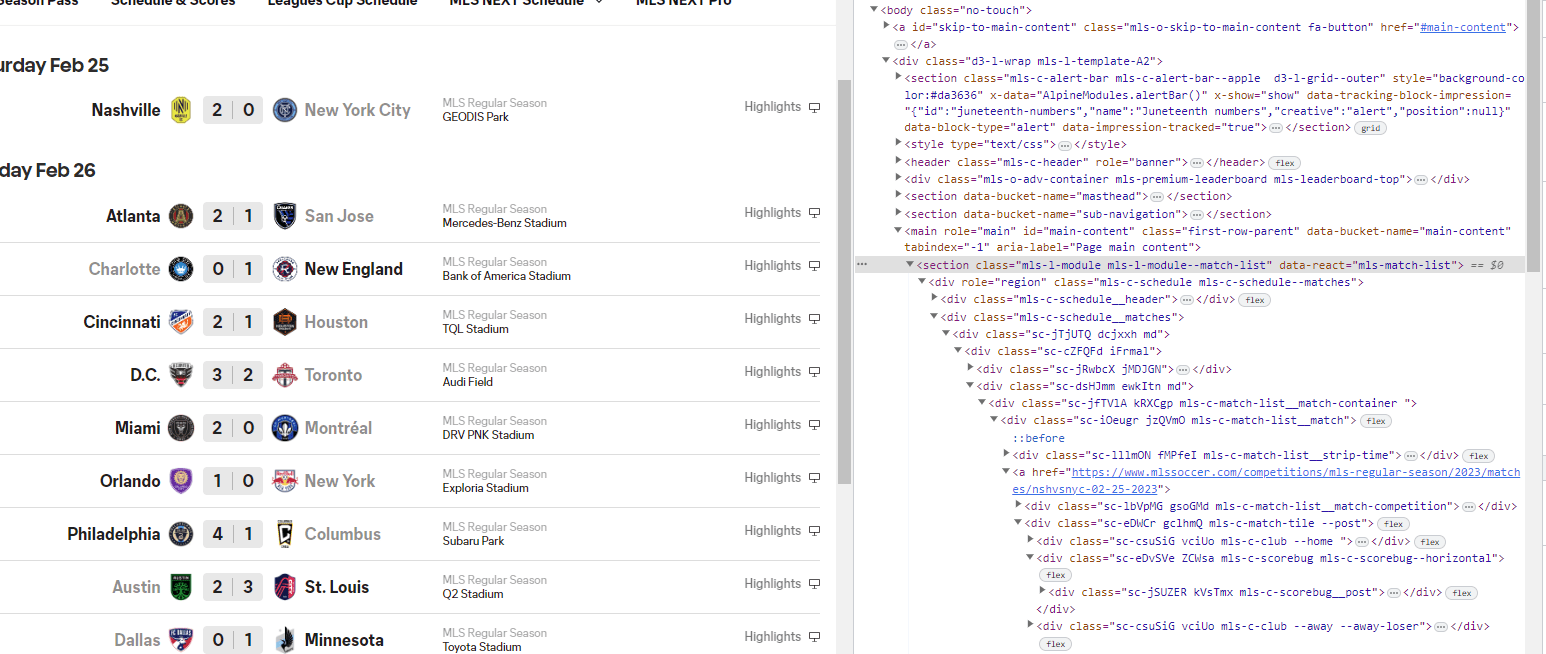
Task: Expand the sub-navigation section node
Action: (x=898, y=214)
